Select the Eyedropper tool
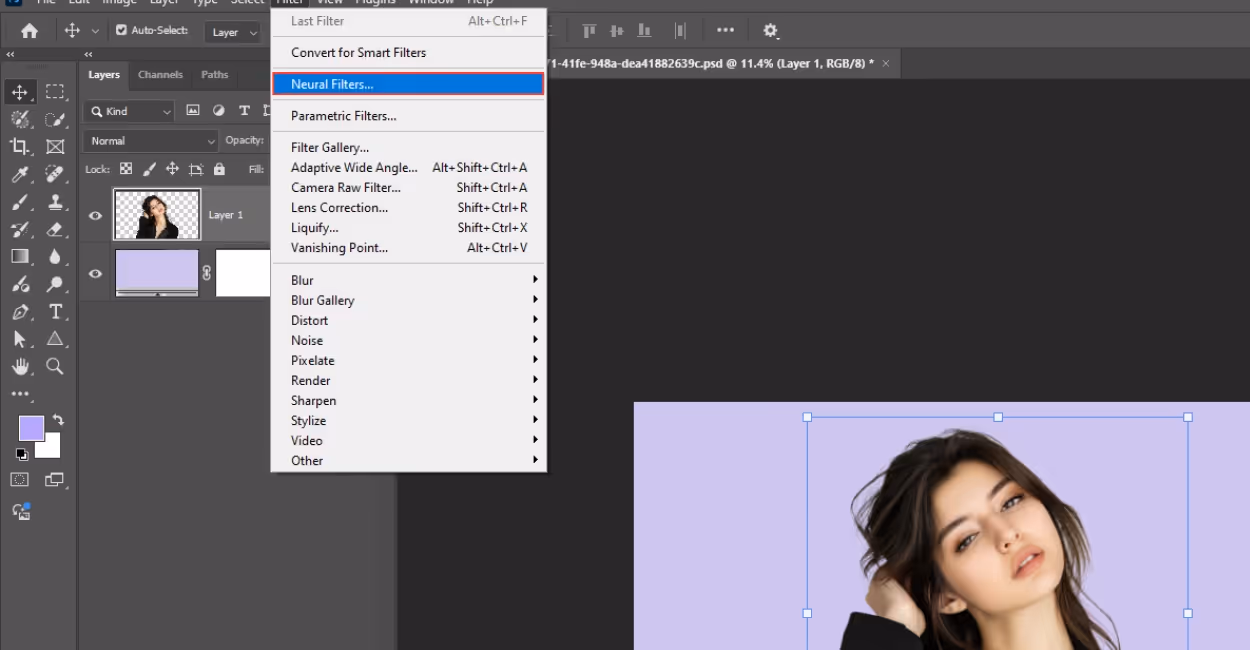Screen dimensions: 1250x650 click(x=20, y=175)
